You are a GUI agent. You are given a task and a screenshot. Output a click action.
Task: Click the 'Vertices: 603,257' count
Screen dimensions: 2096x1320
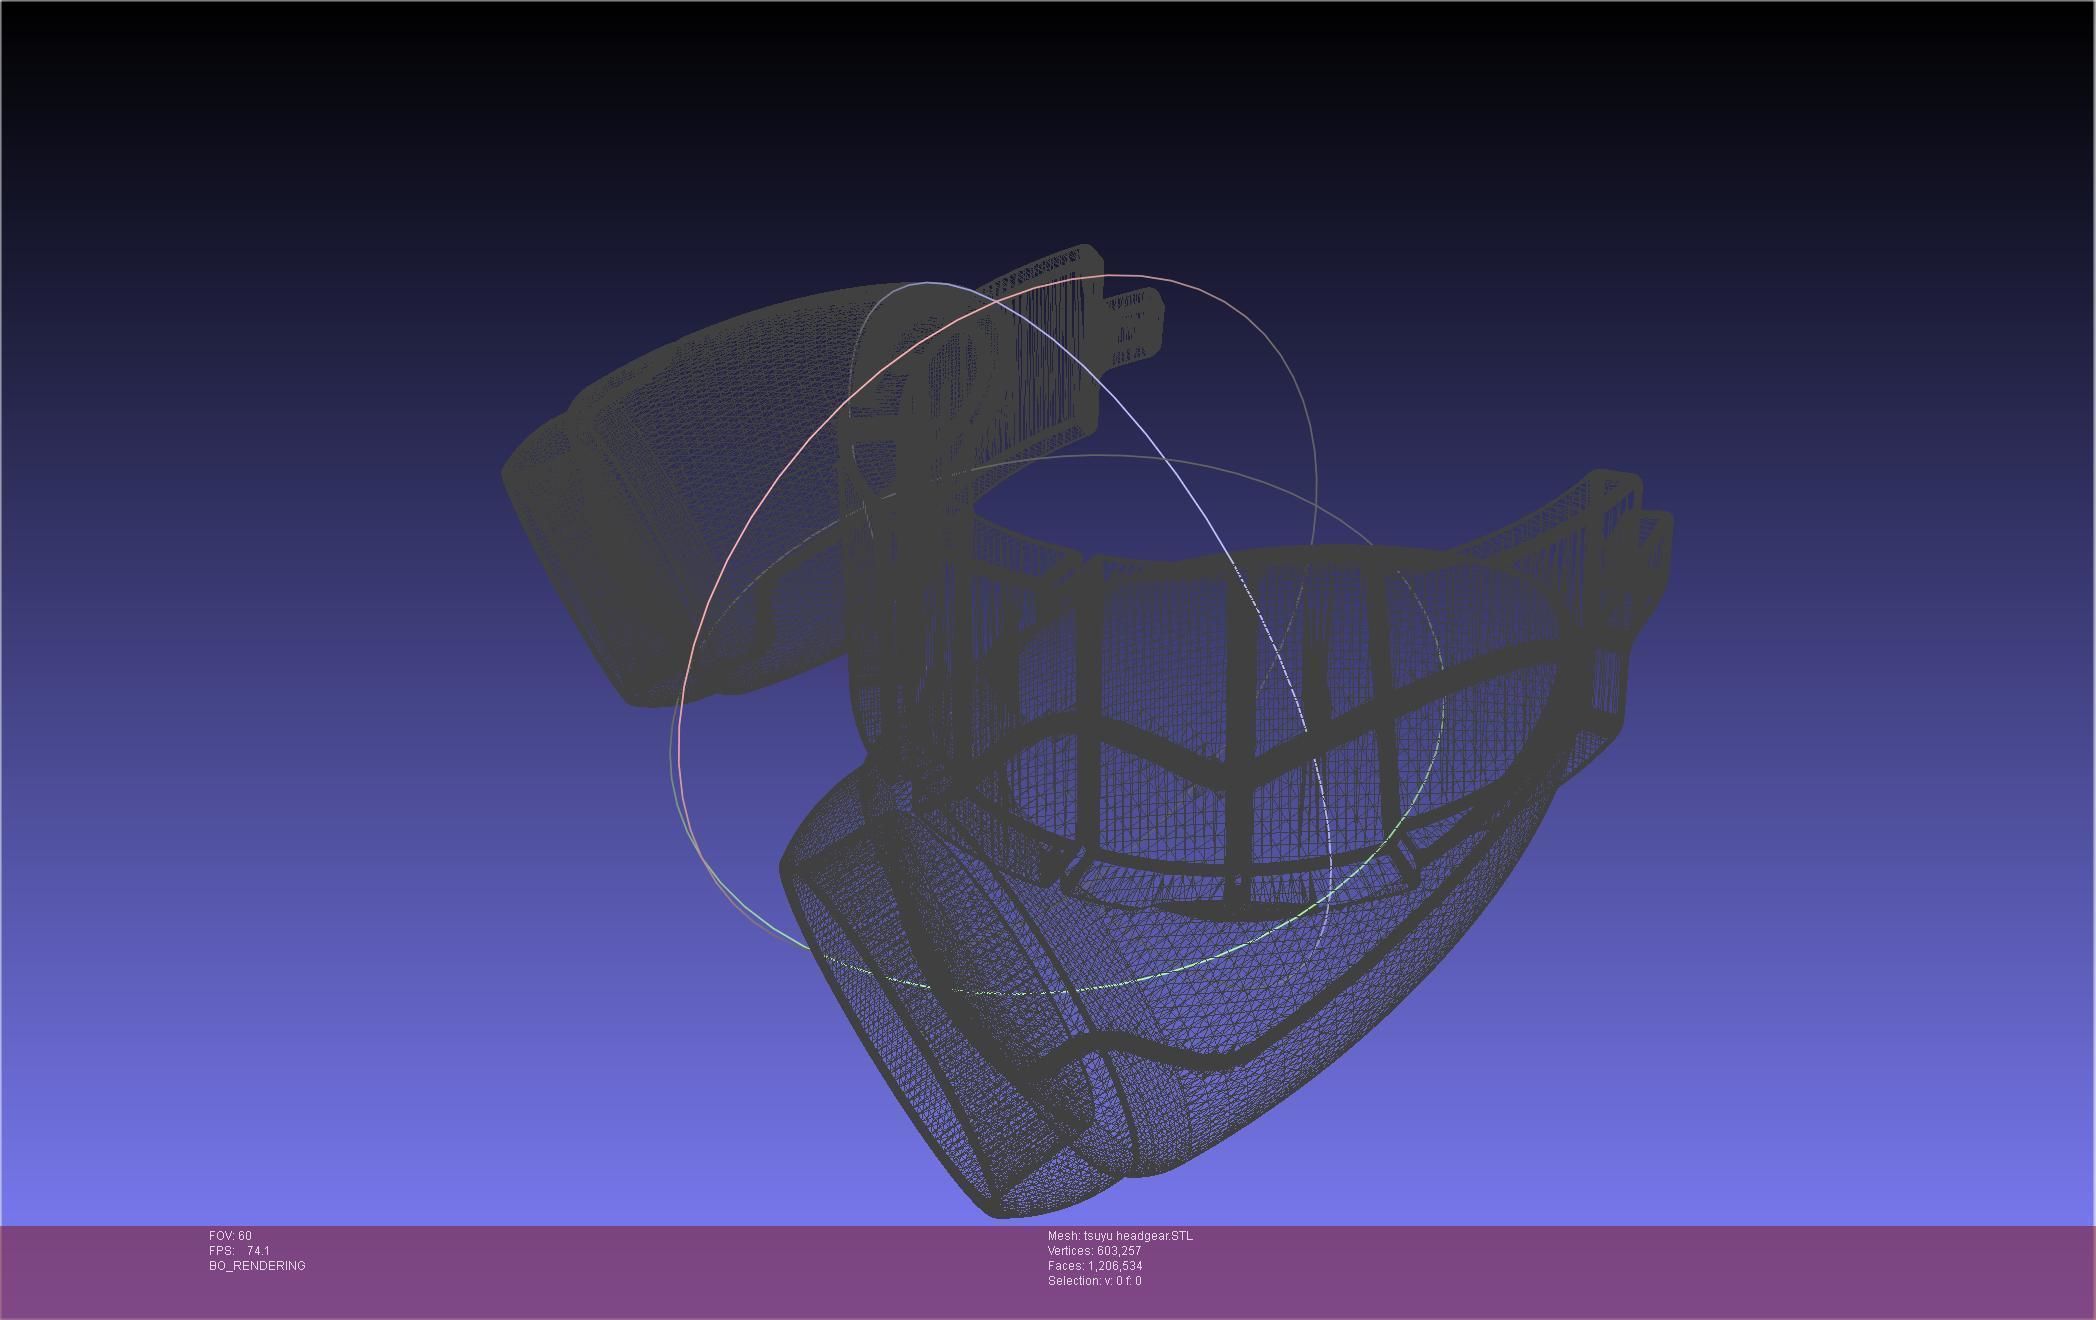1094,1251
